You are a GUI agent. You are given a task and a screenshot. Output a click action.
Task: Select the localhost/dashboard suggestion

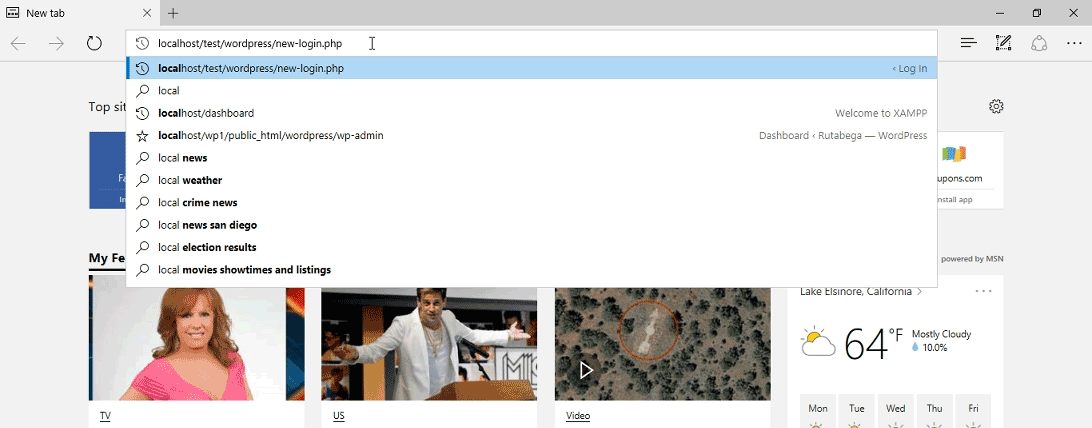[x=206, y=113]
